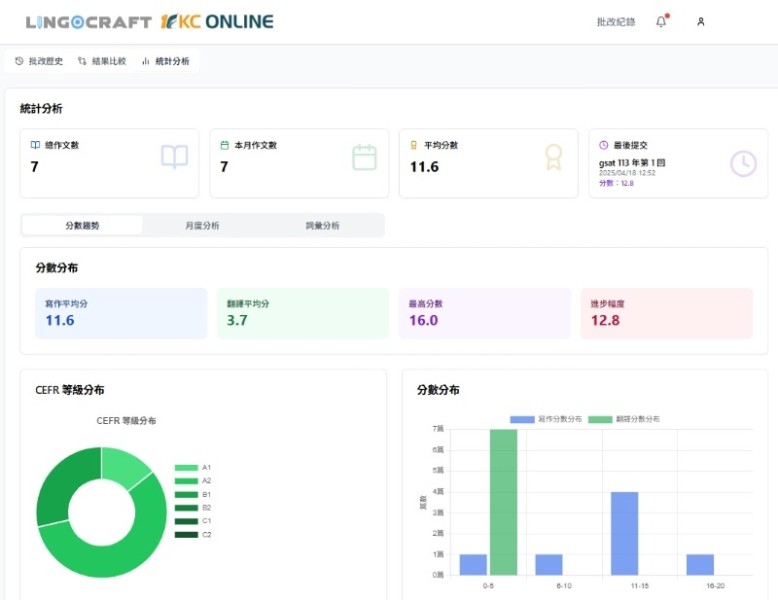The height and width of the screenshot is (600, 778).
Task: Switch to the 結果比較 tab
Action: [x=103, y=61]
